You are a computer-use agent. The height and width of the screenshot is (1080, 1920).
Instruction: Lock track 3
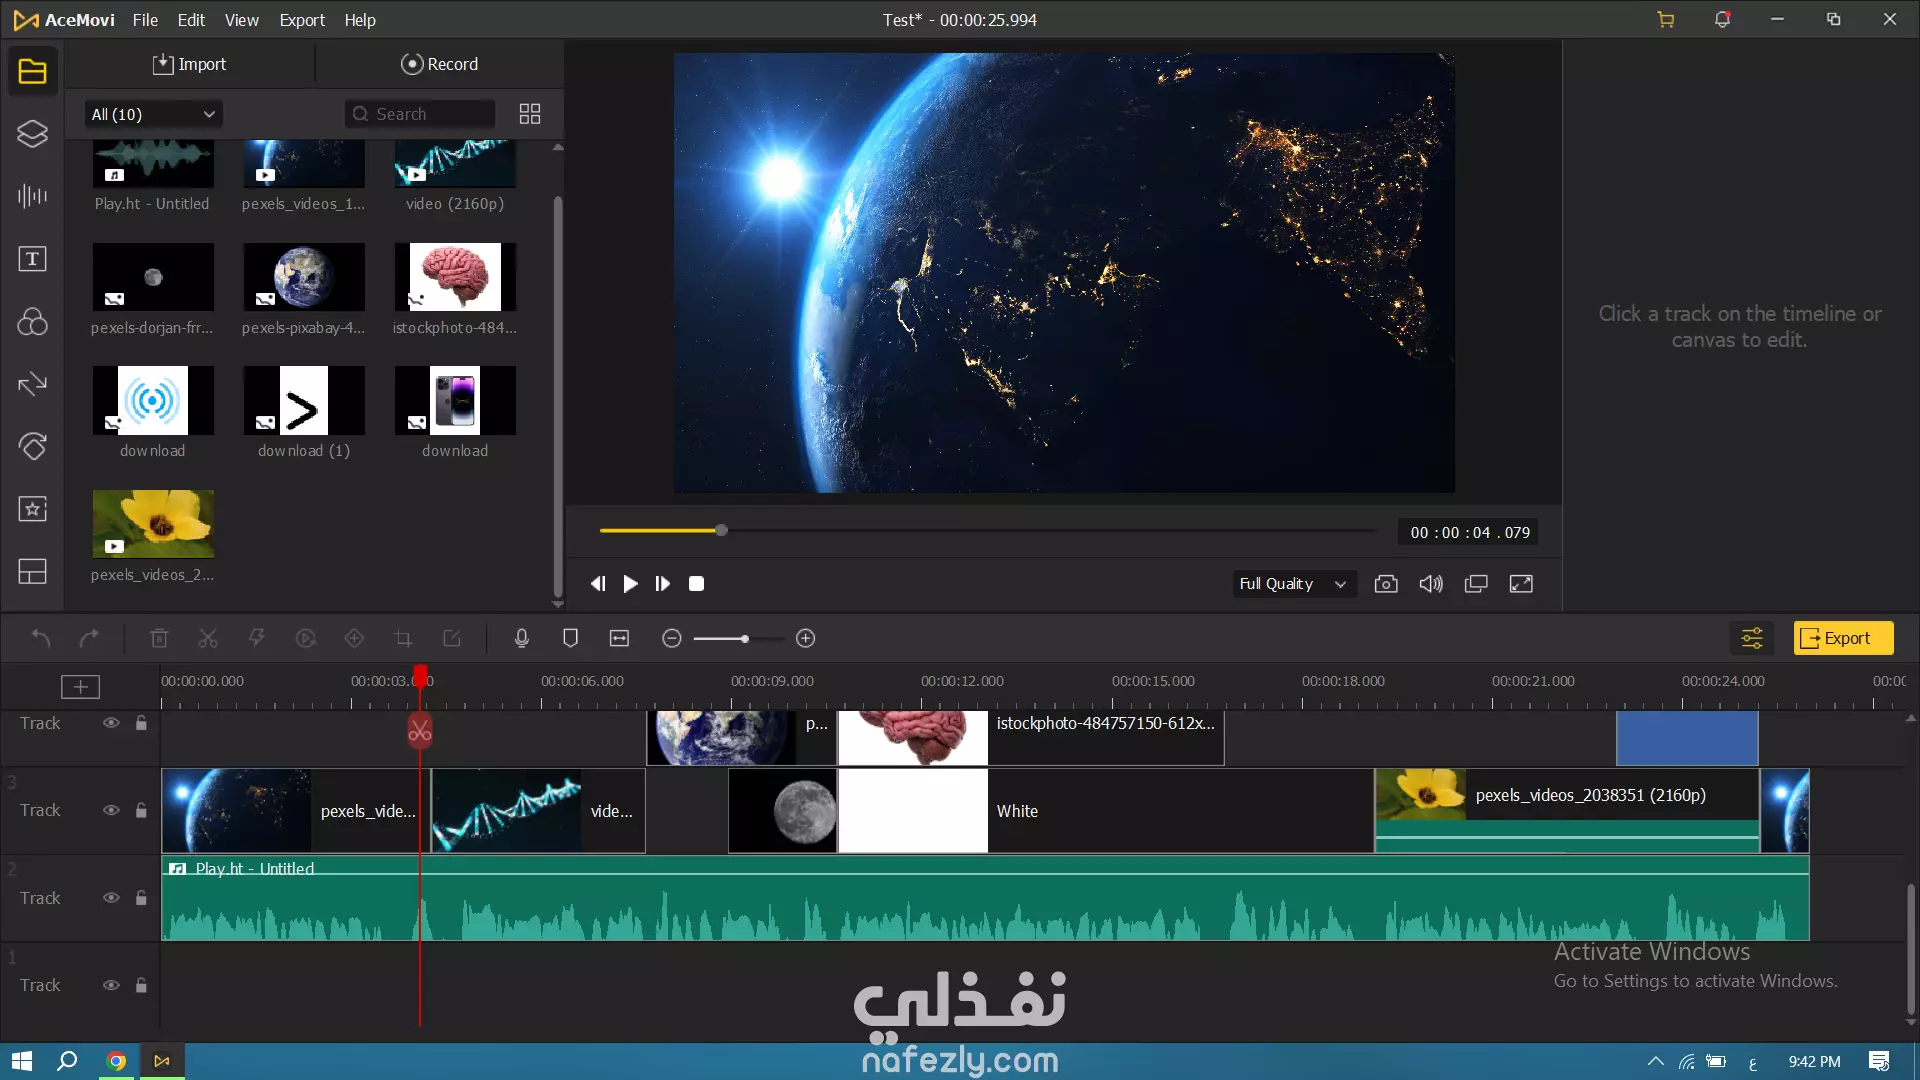pos(141,810)
